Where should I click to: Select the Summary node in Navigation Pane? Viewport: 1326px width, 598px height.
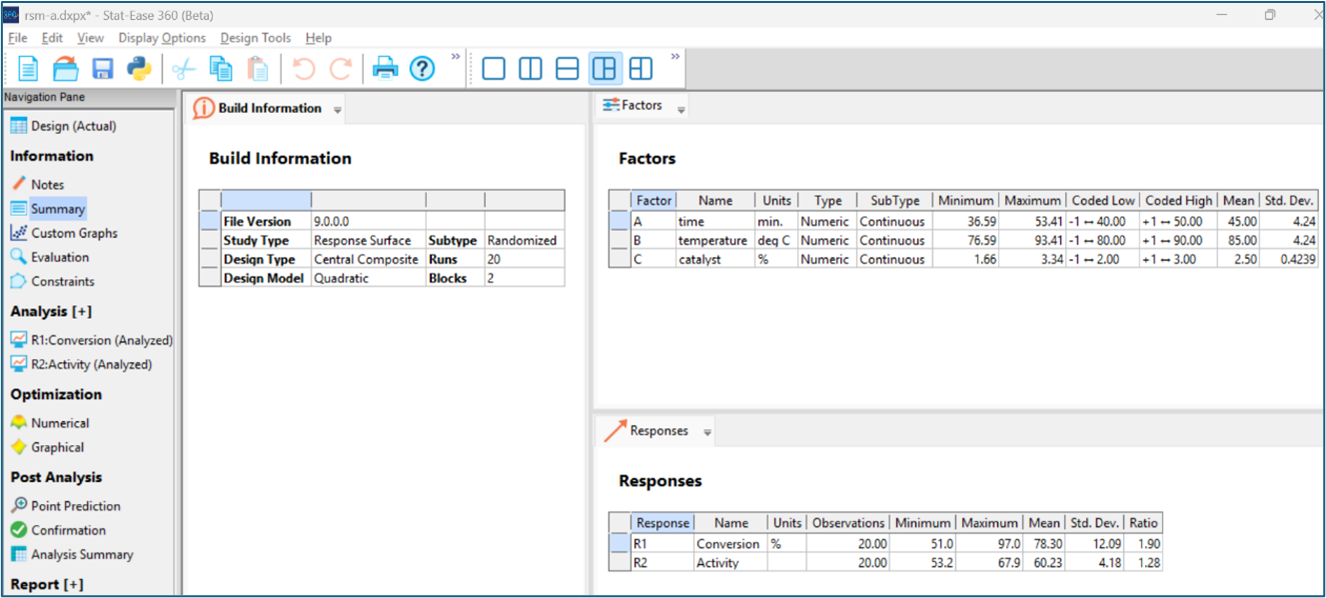pyautogui.click(x=47, y=209)
